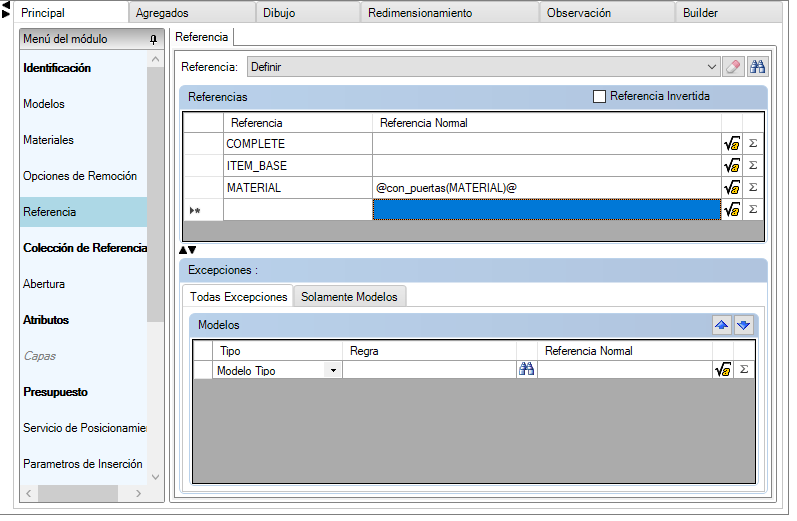
Task: Open Opciones de Remoción menu entry
Action: (80, 176)
